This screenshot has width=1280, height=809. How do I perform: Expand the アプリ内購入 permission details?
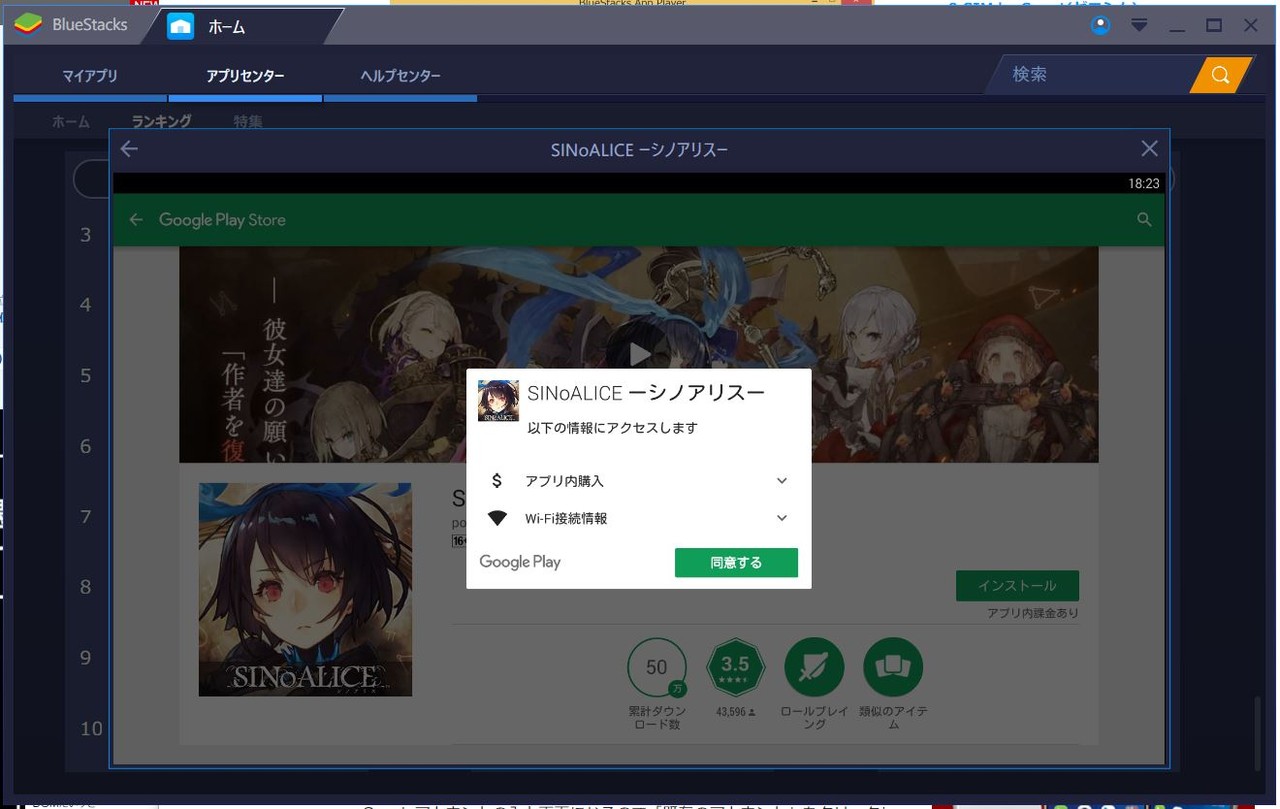coord(782,481)
